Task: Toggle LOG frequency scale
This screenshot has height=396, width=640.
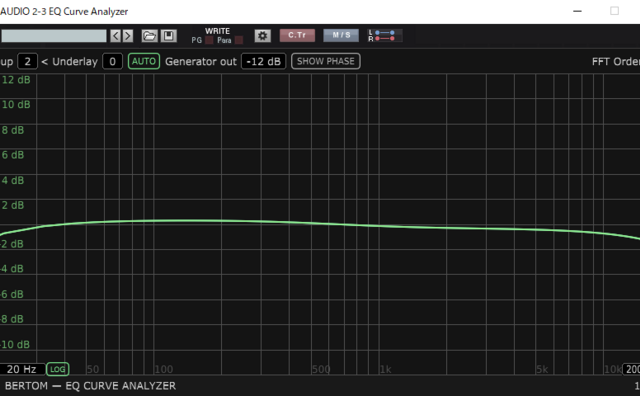Action: point(58,369)
